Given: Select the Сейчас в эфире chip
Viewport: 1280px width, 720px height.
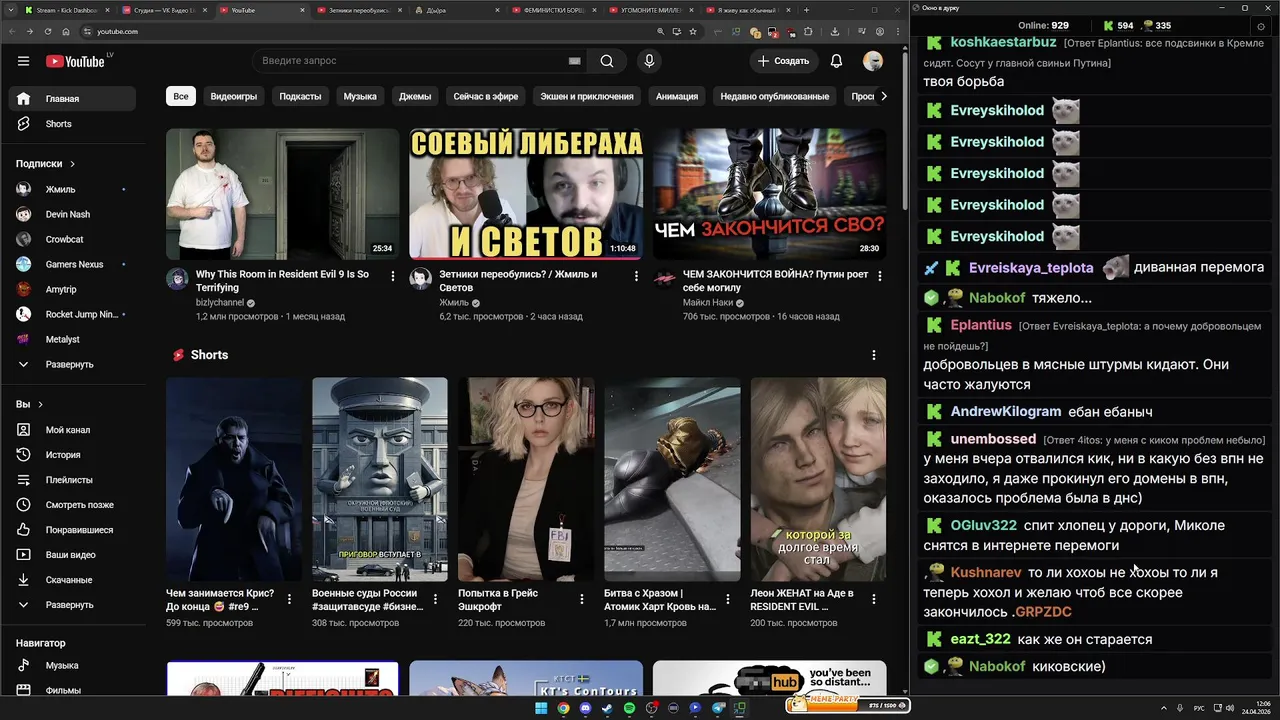Looking at the screenshot, I should coord(486,97).
